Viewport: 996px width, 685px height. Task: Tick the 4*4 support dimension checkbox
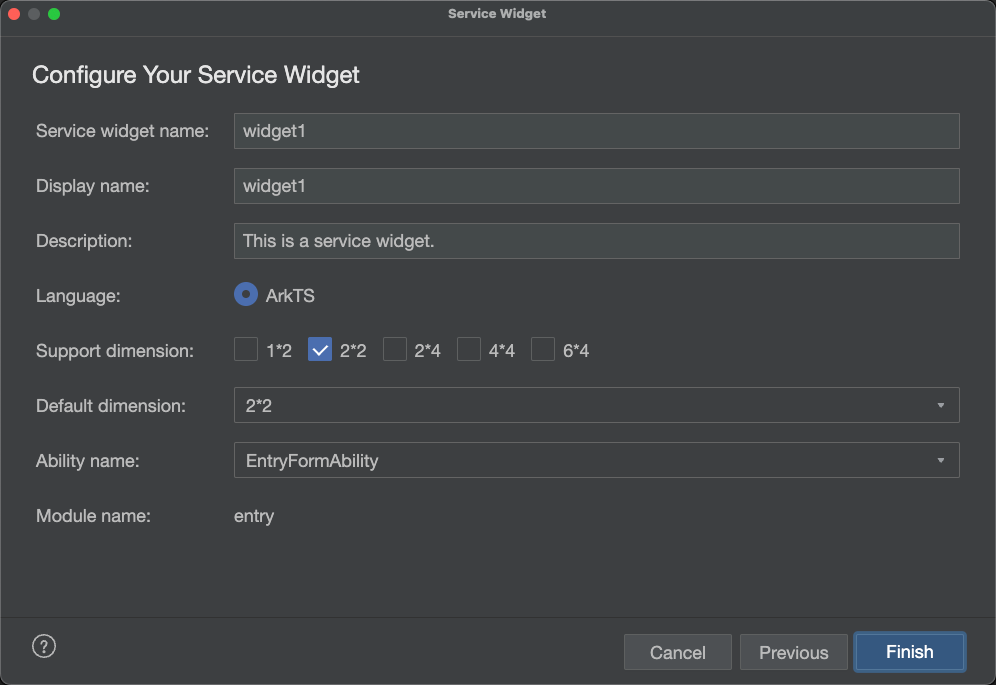tap(469, 349)
